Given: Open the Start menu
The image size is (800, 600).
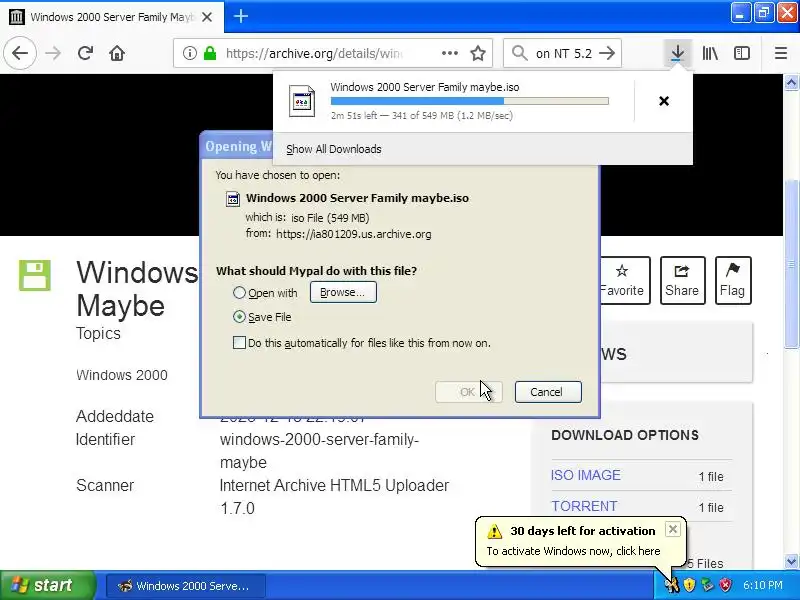Looking at the screenshot, I should (x=48, y=585).
